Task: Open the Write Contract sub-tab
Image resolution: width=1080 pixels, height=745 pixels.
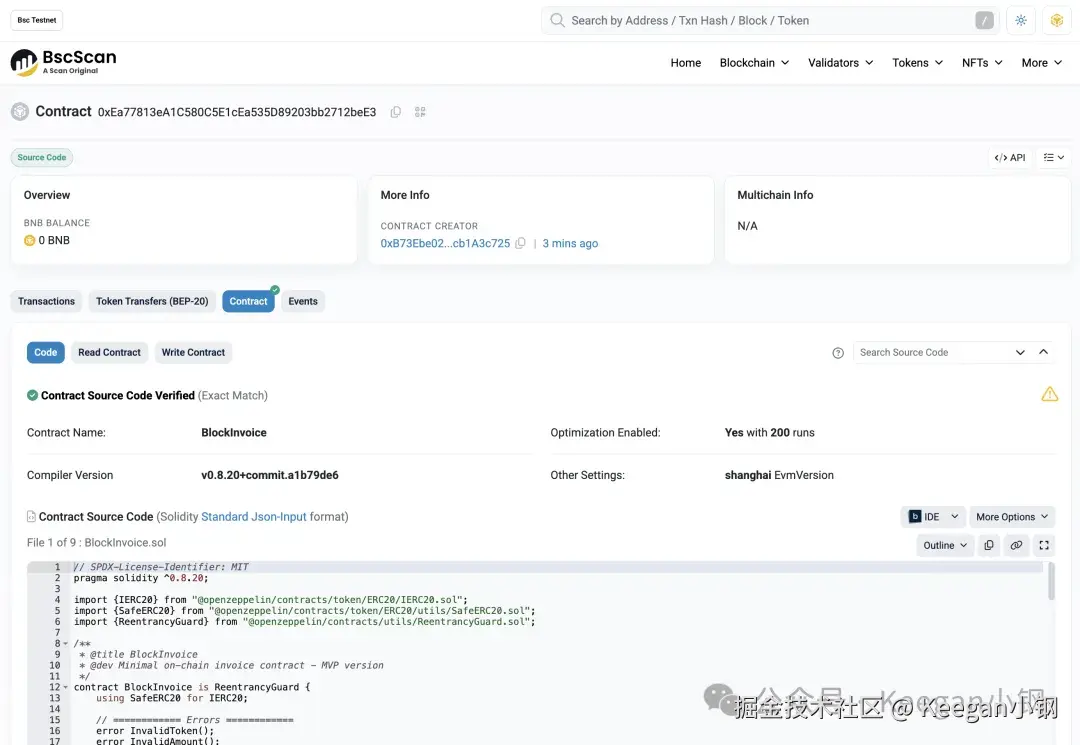Action: click(193, 353)
